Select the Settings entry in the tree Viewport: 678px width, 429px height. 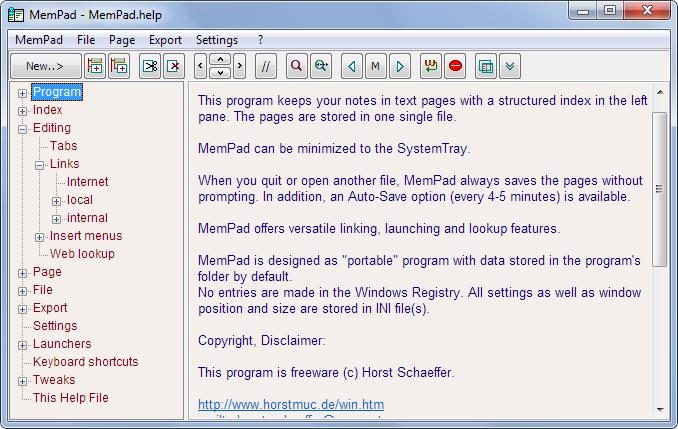(x=55, y=326)
